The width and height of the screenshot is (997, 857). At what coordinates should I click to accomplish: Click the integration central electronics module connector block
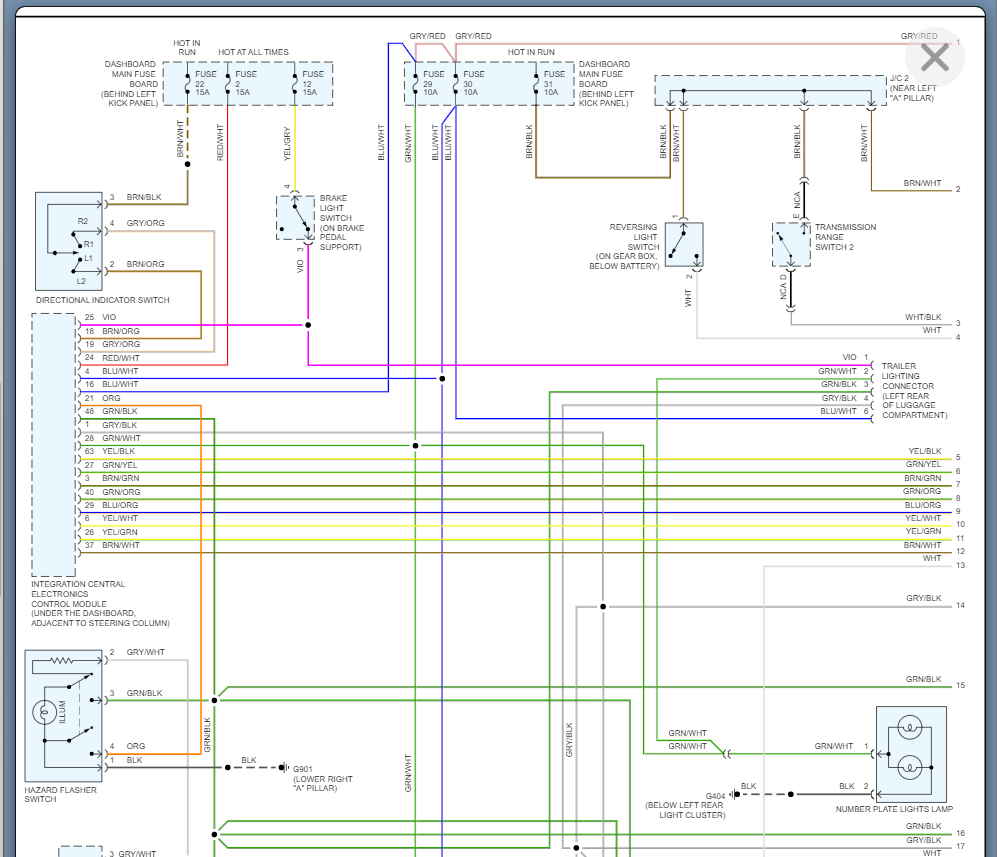(54, 445)
